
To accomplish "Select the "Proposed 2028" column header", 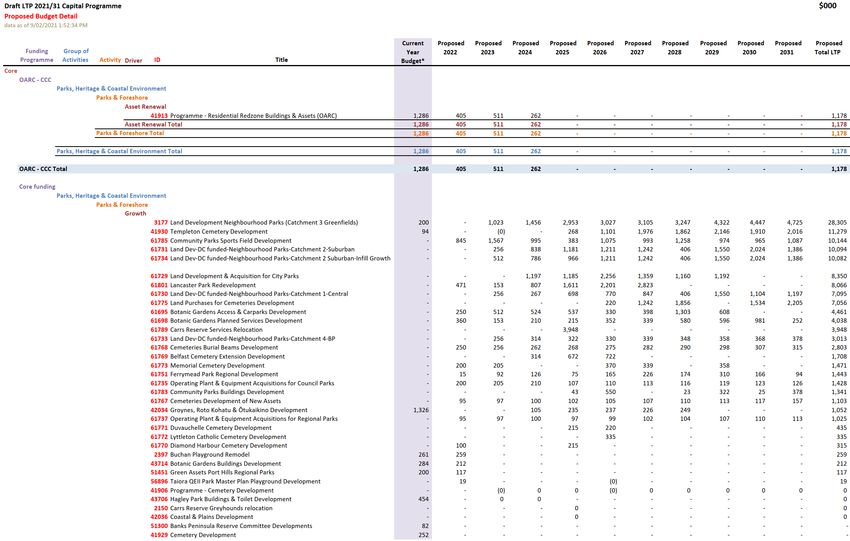I will [675, 48].
